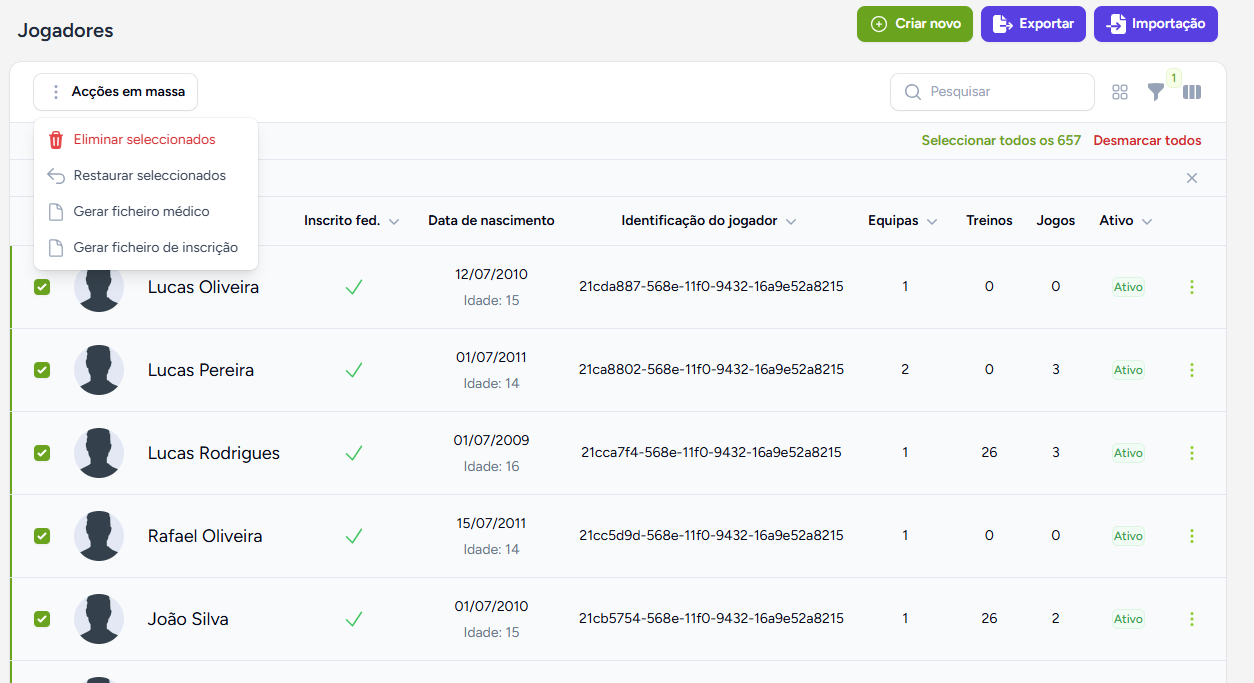Click Desmarcar todos link

coord(1148,141)
